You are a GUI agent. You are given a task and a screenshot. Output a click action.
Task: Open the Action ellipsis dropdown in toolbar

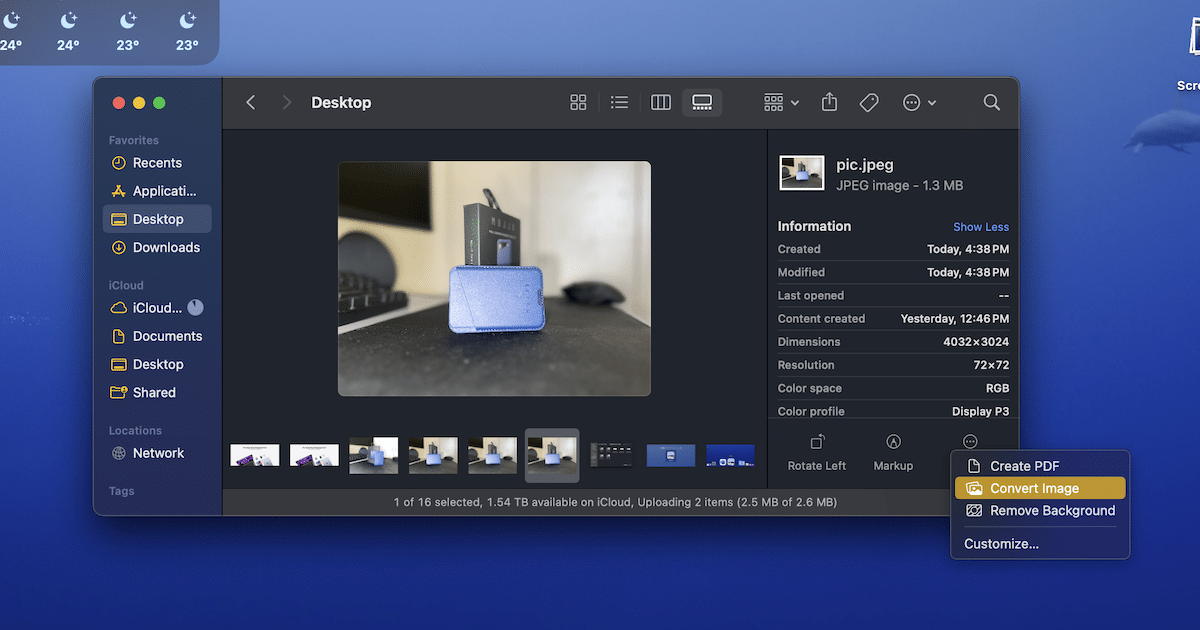918,102
